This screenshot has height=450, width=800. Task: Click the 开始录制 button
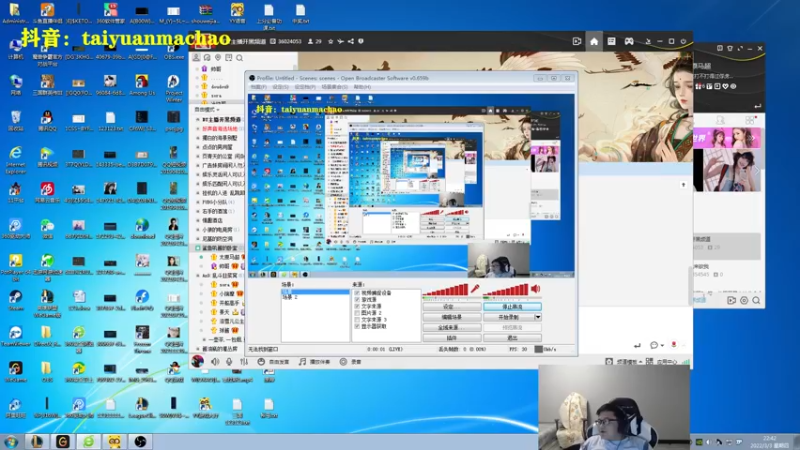509,317
